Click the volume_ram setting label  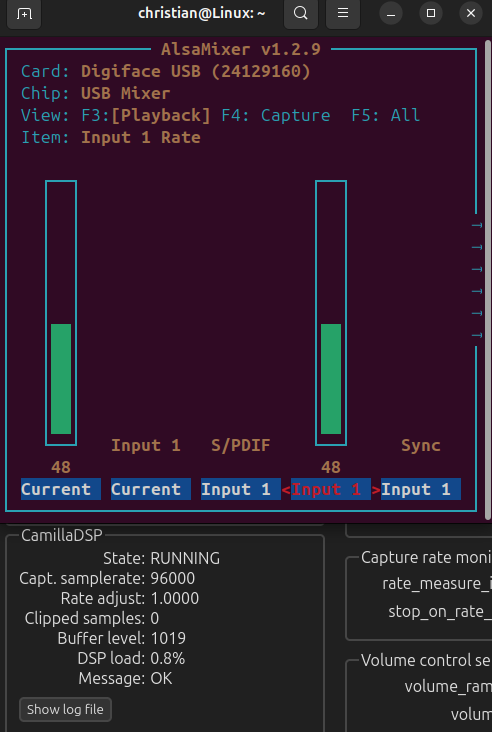tap(448, 687)
